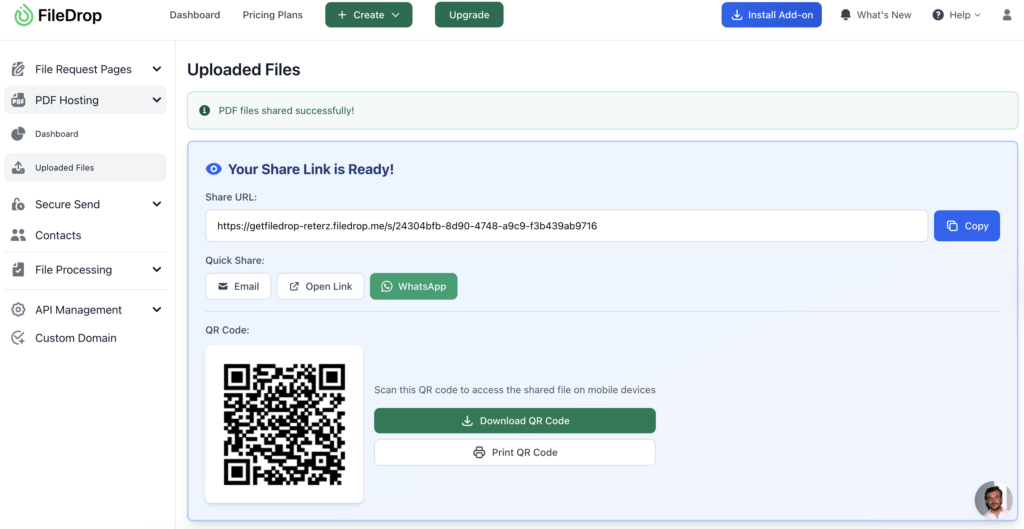Expand the File Processing chevron
The width and height of the screenshot is (1024, 529).
(x=157, y=270)
